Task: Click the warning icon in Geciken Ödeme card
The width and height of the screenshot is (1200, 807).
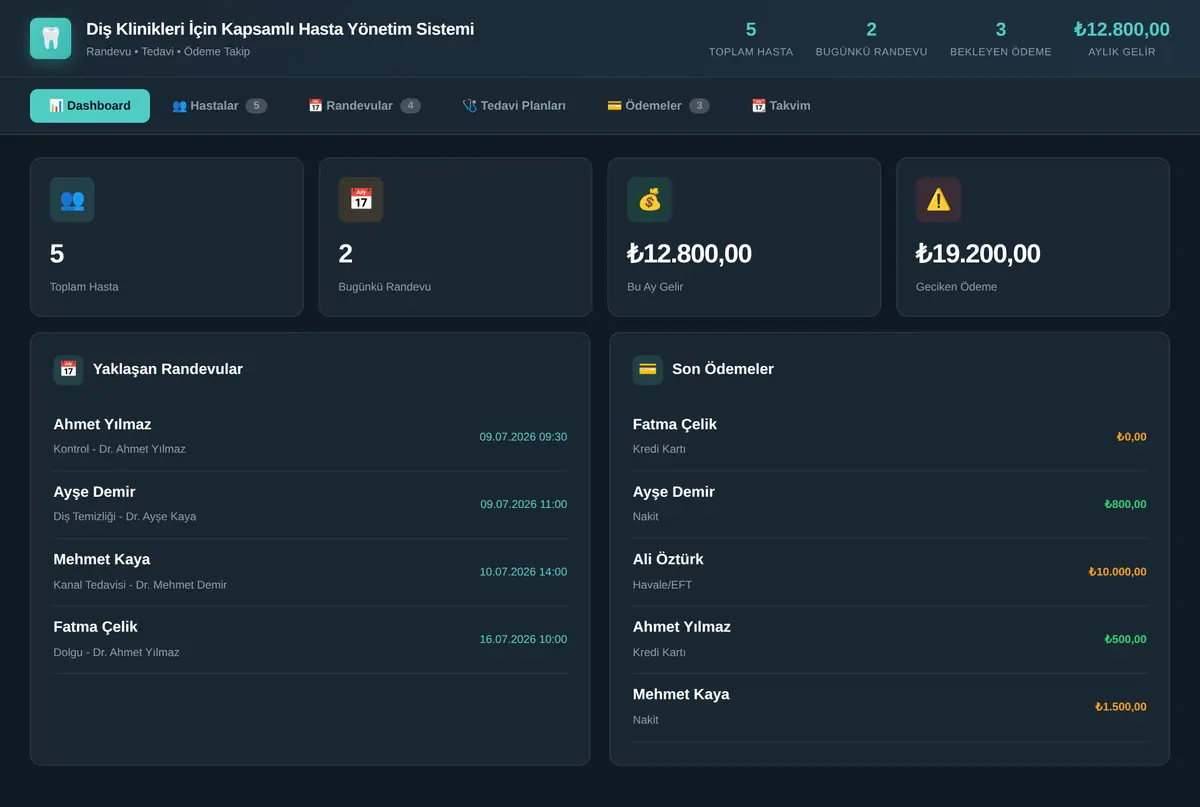Action: [x=939, y=200]
